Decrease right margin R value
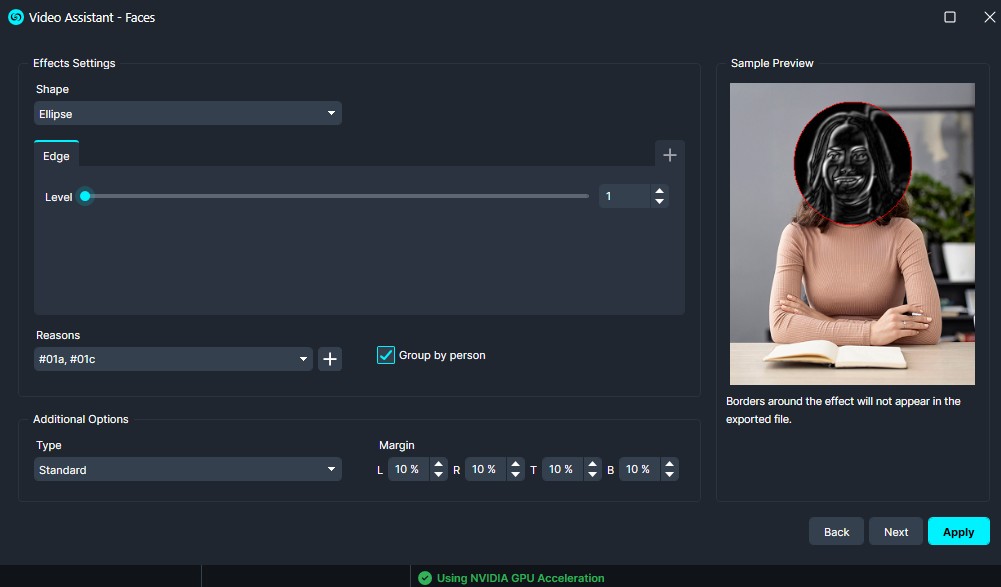This screenshot has height=587, width=1001. point(515,475)
